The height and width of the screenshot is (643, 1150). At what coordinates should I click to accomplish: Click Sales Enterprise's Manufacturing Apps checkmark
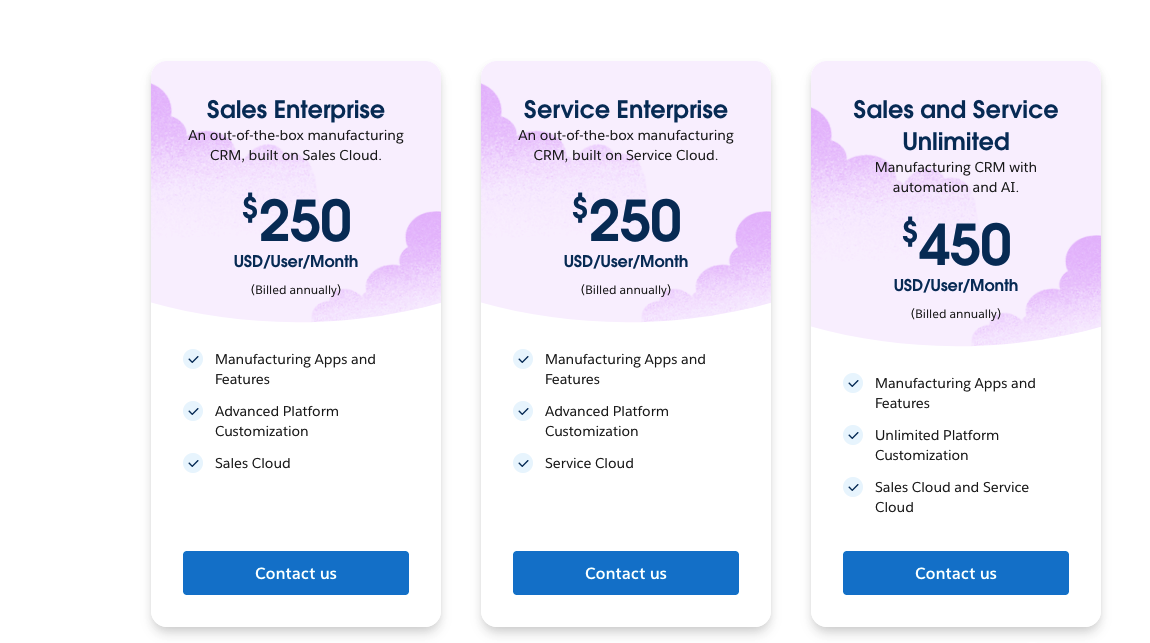(193, 359)
